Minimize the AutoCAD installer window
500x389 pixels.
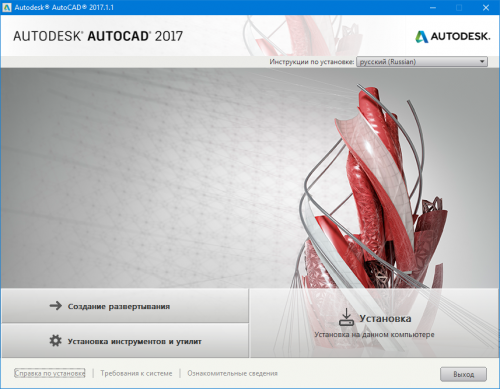433,7
